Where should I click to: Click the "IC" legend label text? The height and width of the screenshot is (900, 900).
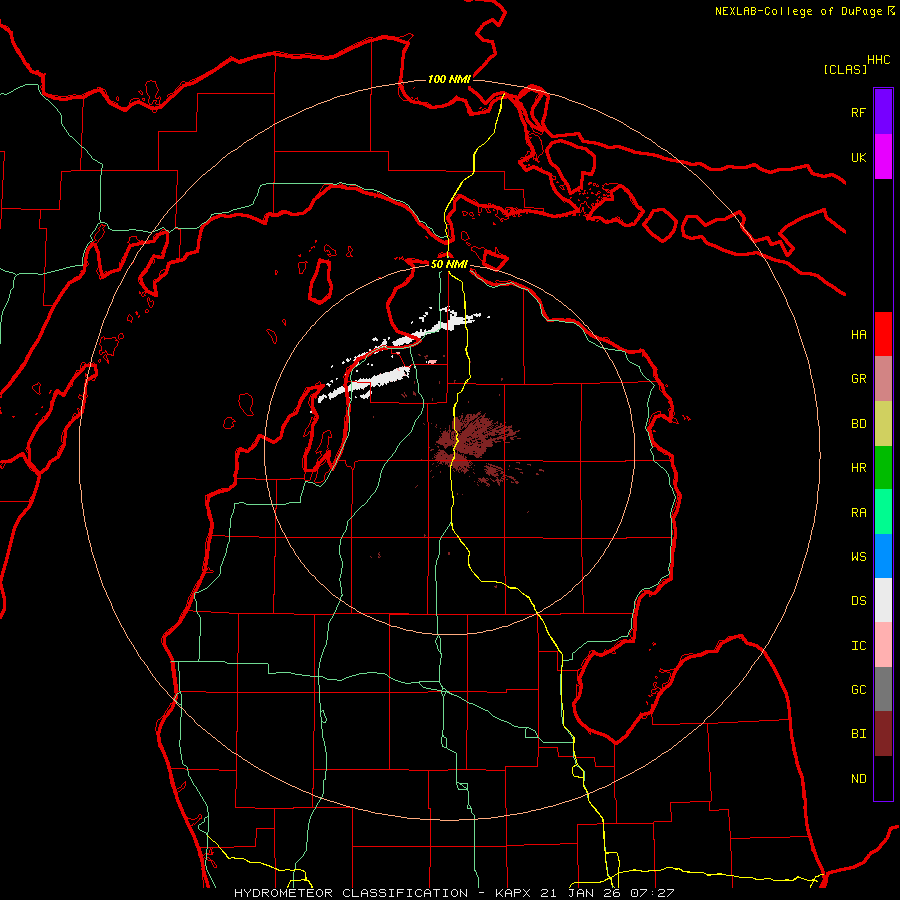tap(859, 646)
